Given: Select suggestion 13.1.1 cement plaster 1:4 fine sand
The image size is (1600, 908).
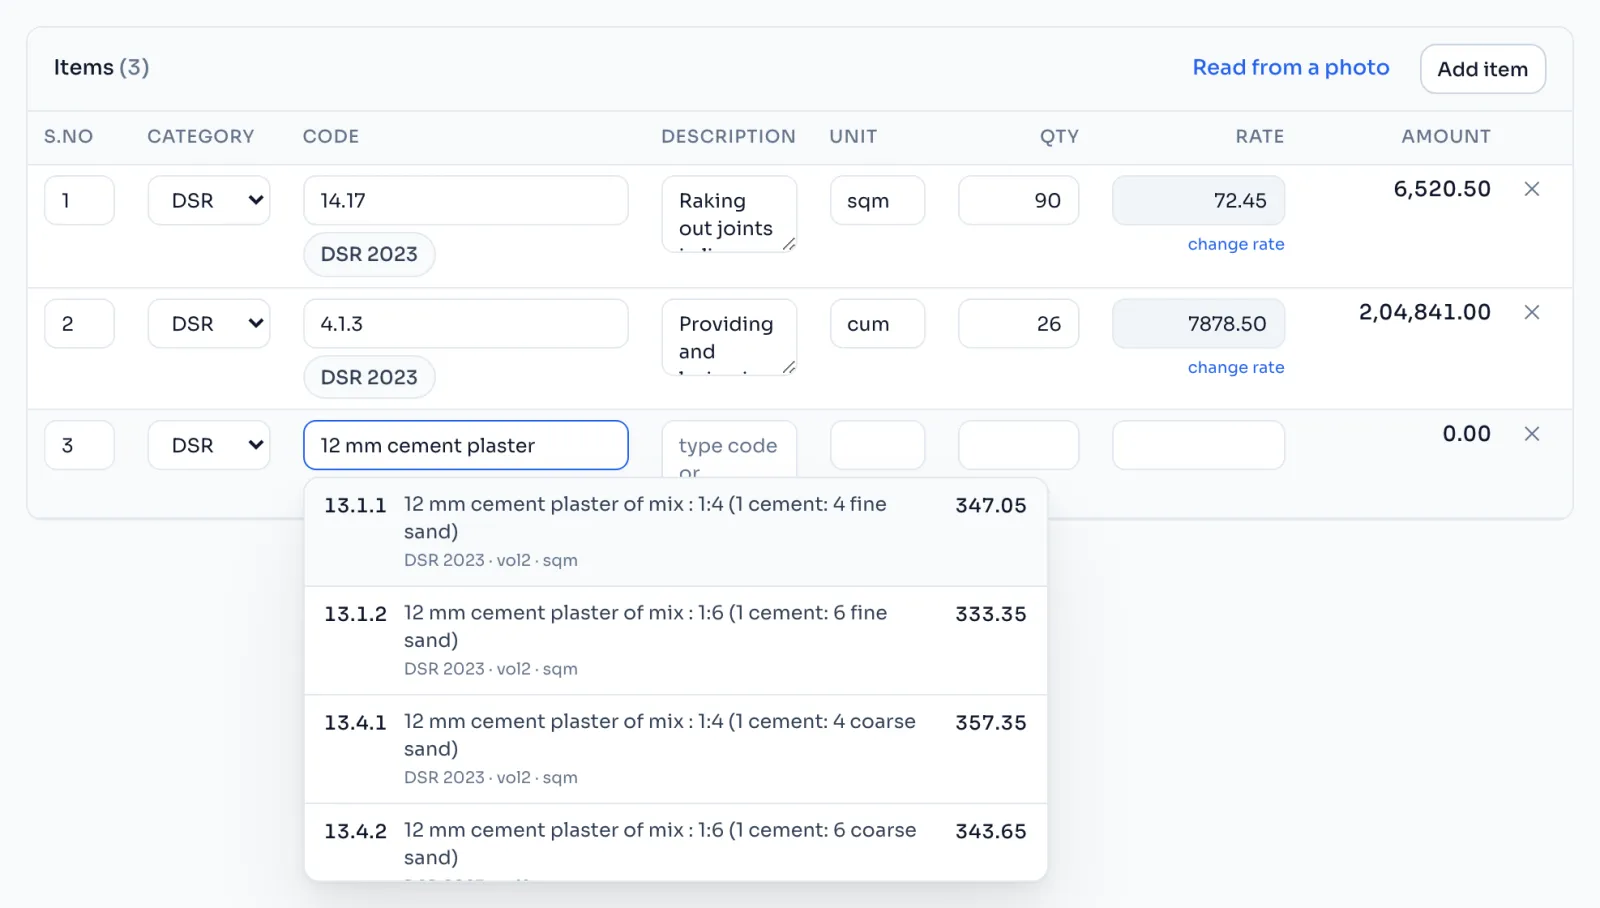Looking at the screenshot, I should pos(676,532).
